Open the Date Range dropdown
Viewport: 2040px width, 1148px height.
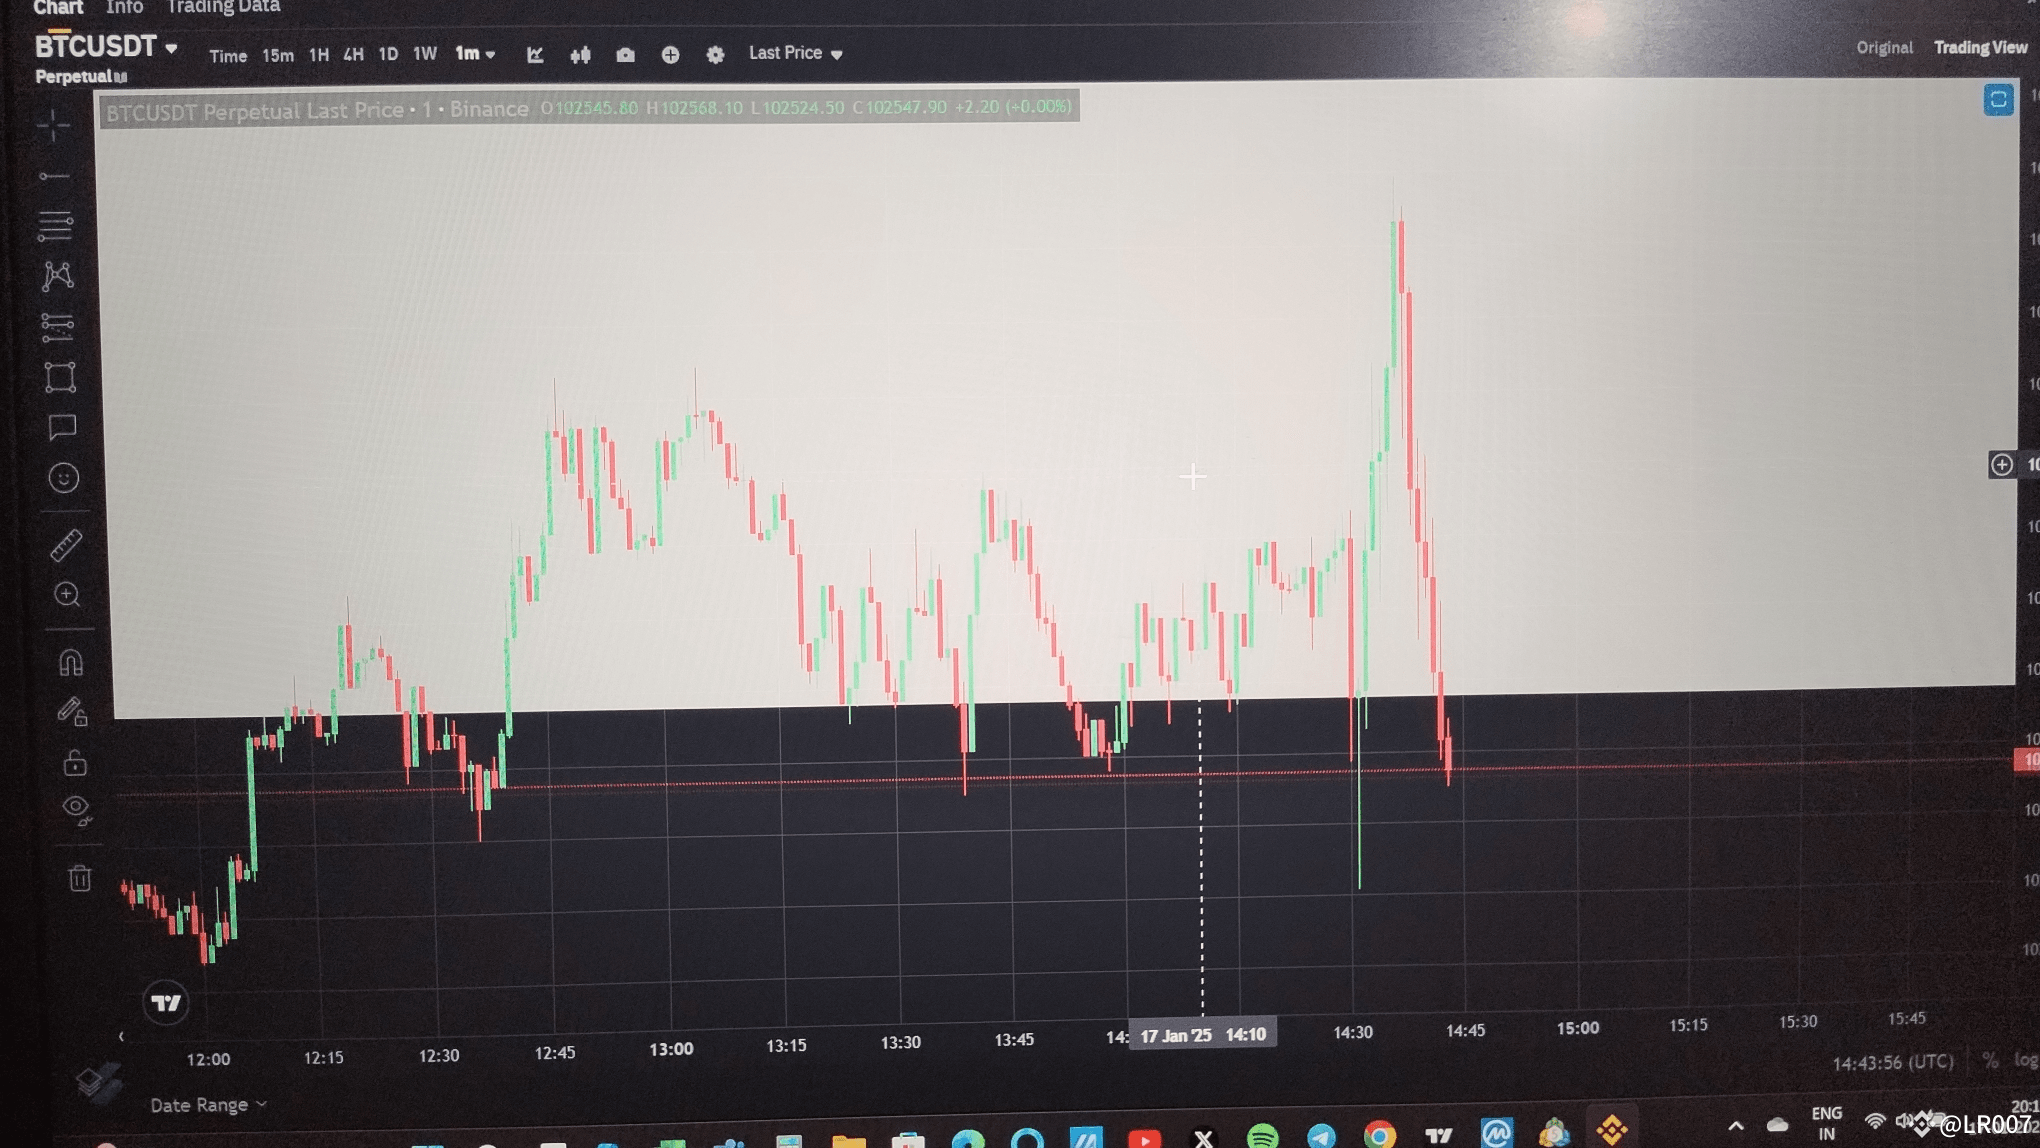pyautogui.click(x=208, y=1104)
